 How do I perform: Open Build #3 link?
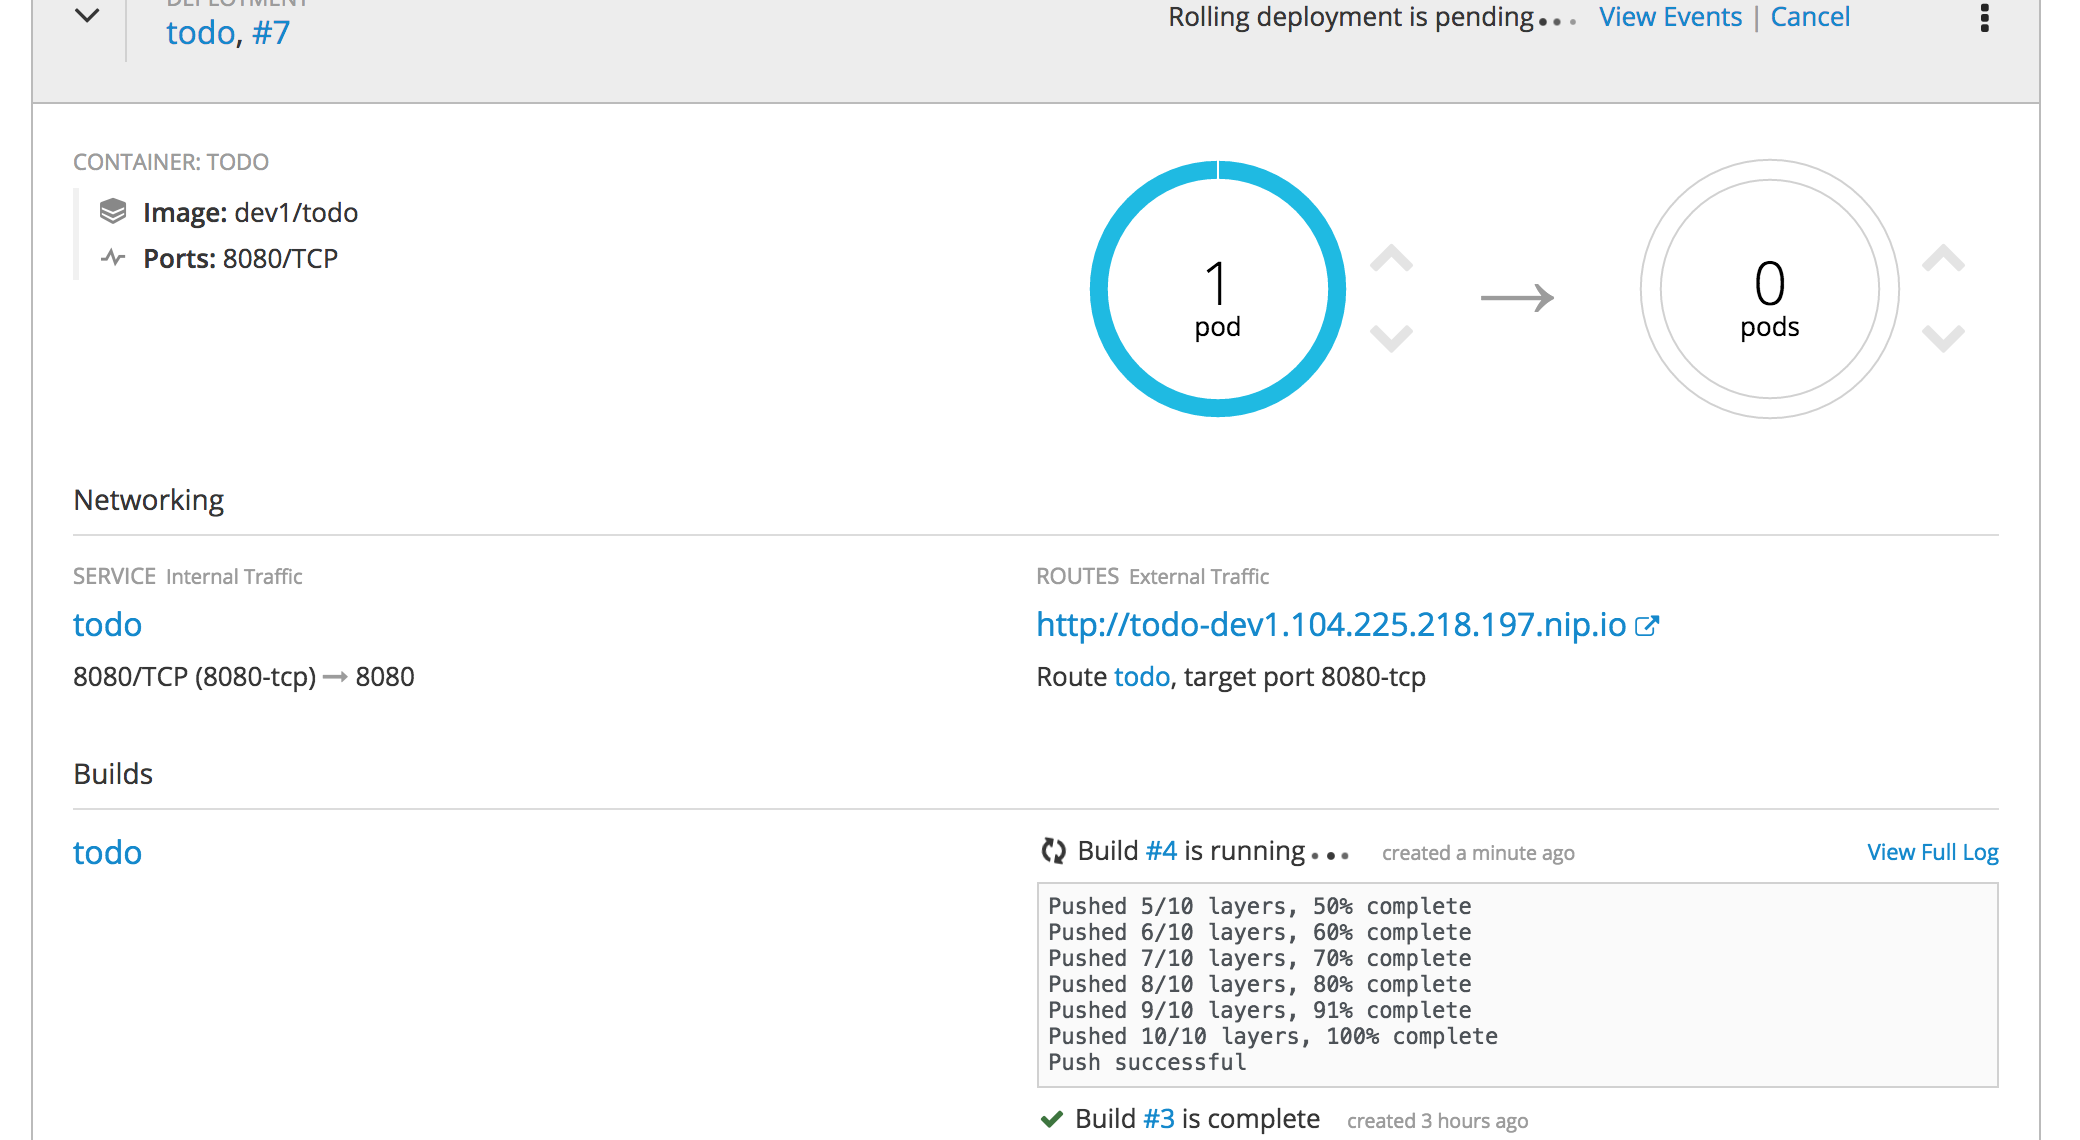tap(1159, 1118)
